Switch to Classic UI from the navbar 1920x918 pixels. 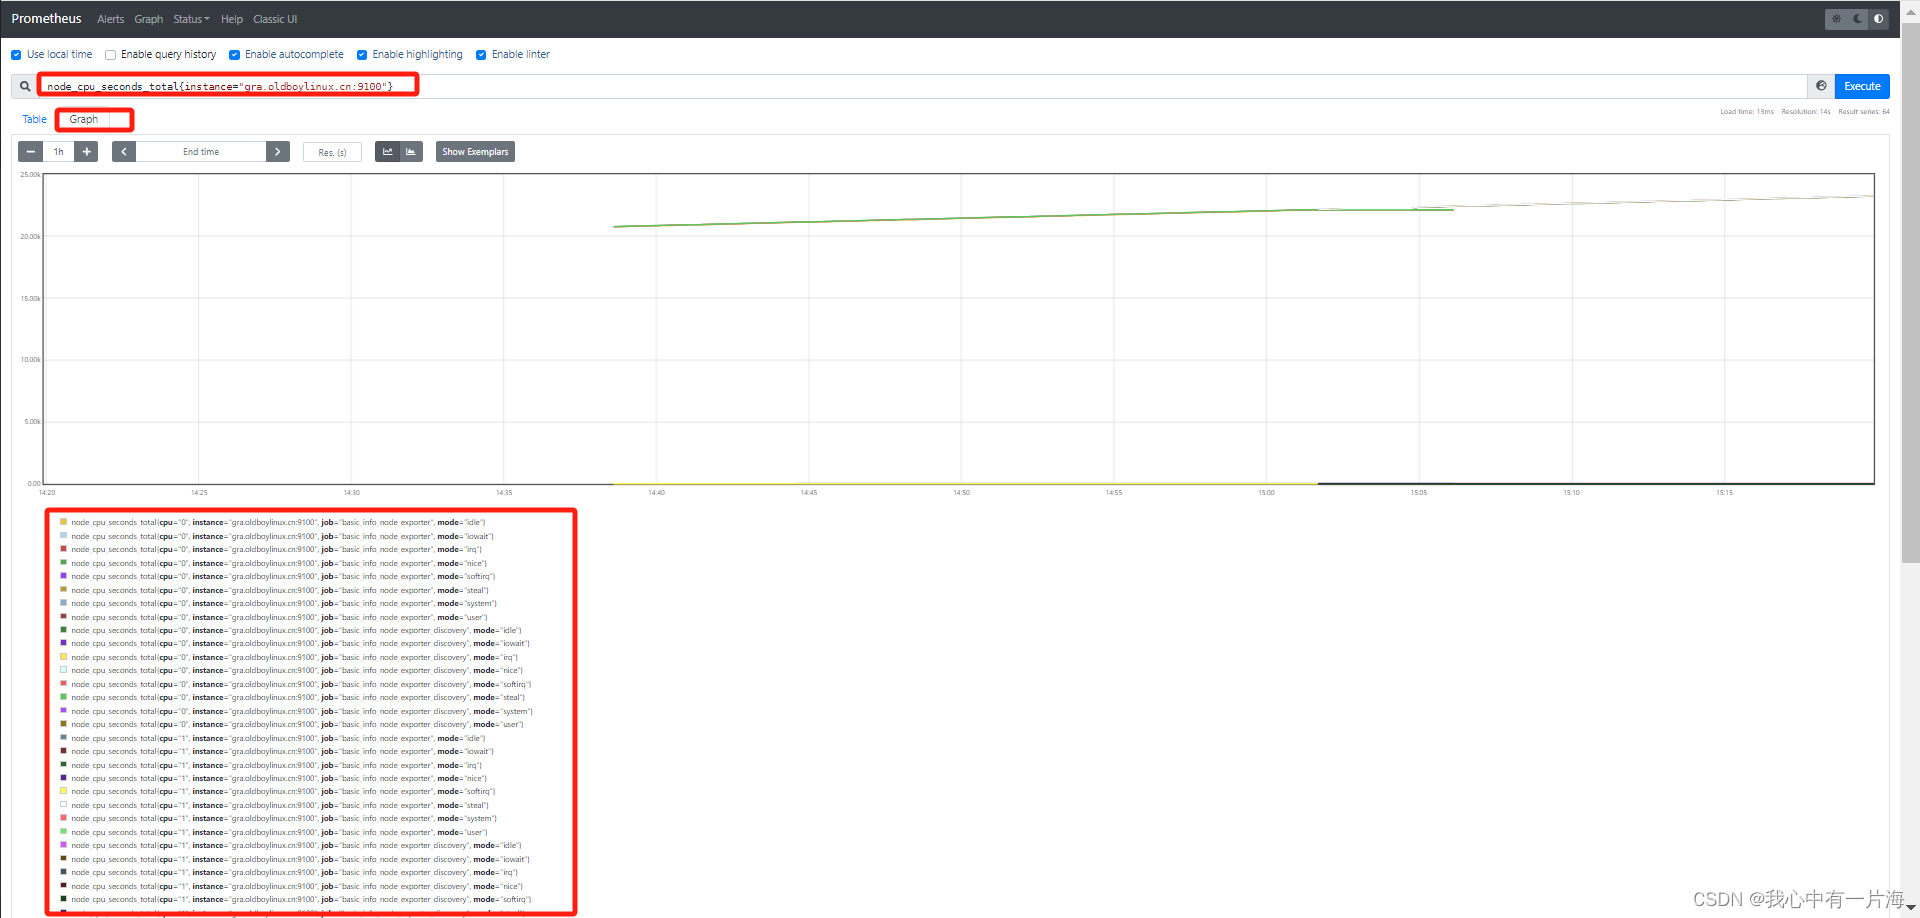pyautogui.click(x=275, y=19)
